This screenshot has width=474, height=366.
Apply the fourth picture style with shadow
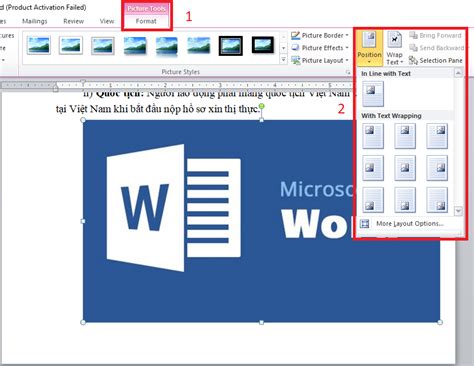pos(135,45)
